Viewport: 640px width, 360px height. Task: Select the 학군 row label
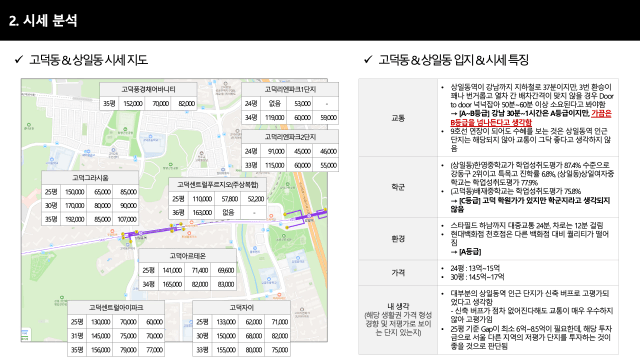398,187
